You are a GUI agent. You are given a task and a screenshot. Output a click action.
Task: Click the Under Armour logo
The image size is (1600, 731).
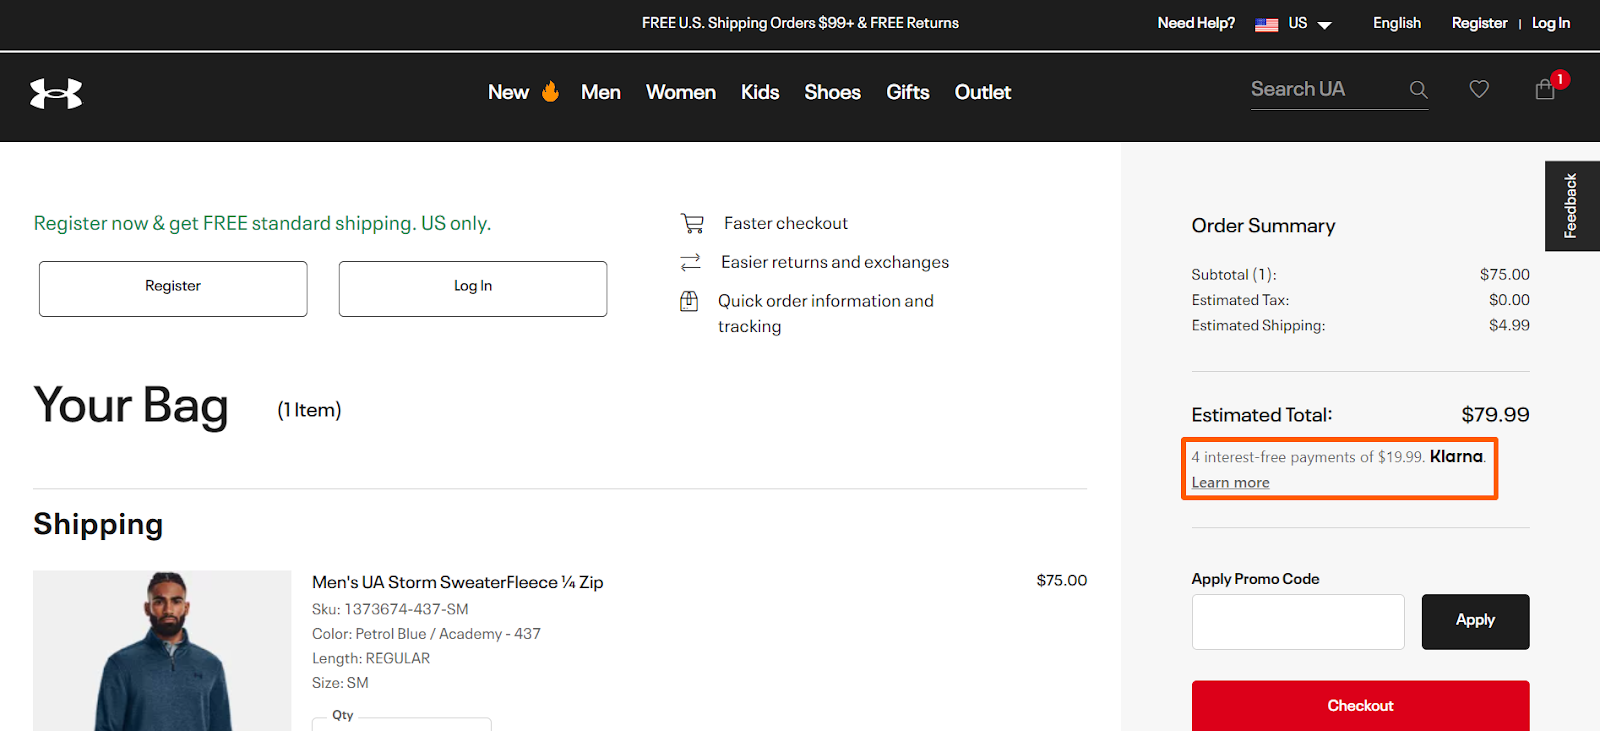click(x=56, y=93)
